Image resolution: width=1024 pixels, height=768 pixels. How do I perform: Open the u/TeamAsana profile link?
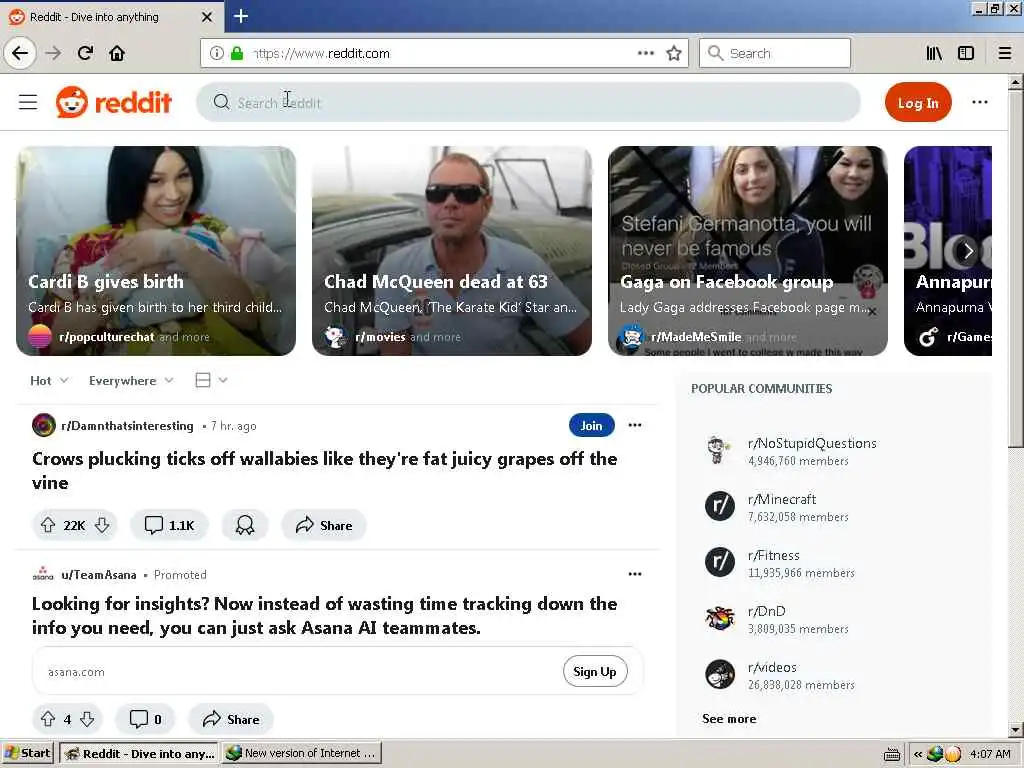click(99, 575)
